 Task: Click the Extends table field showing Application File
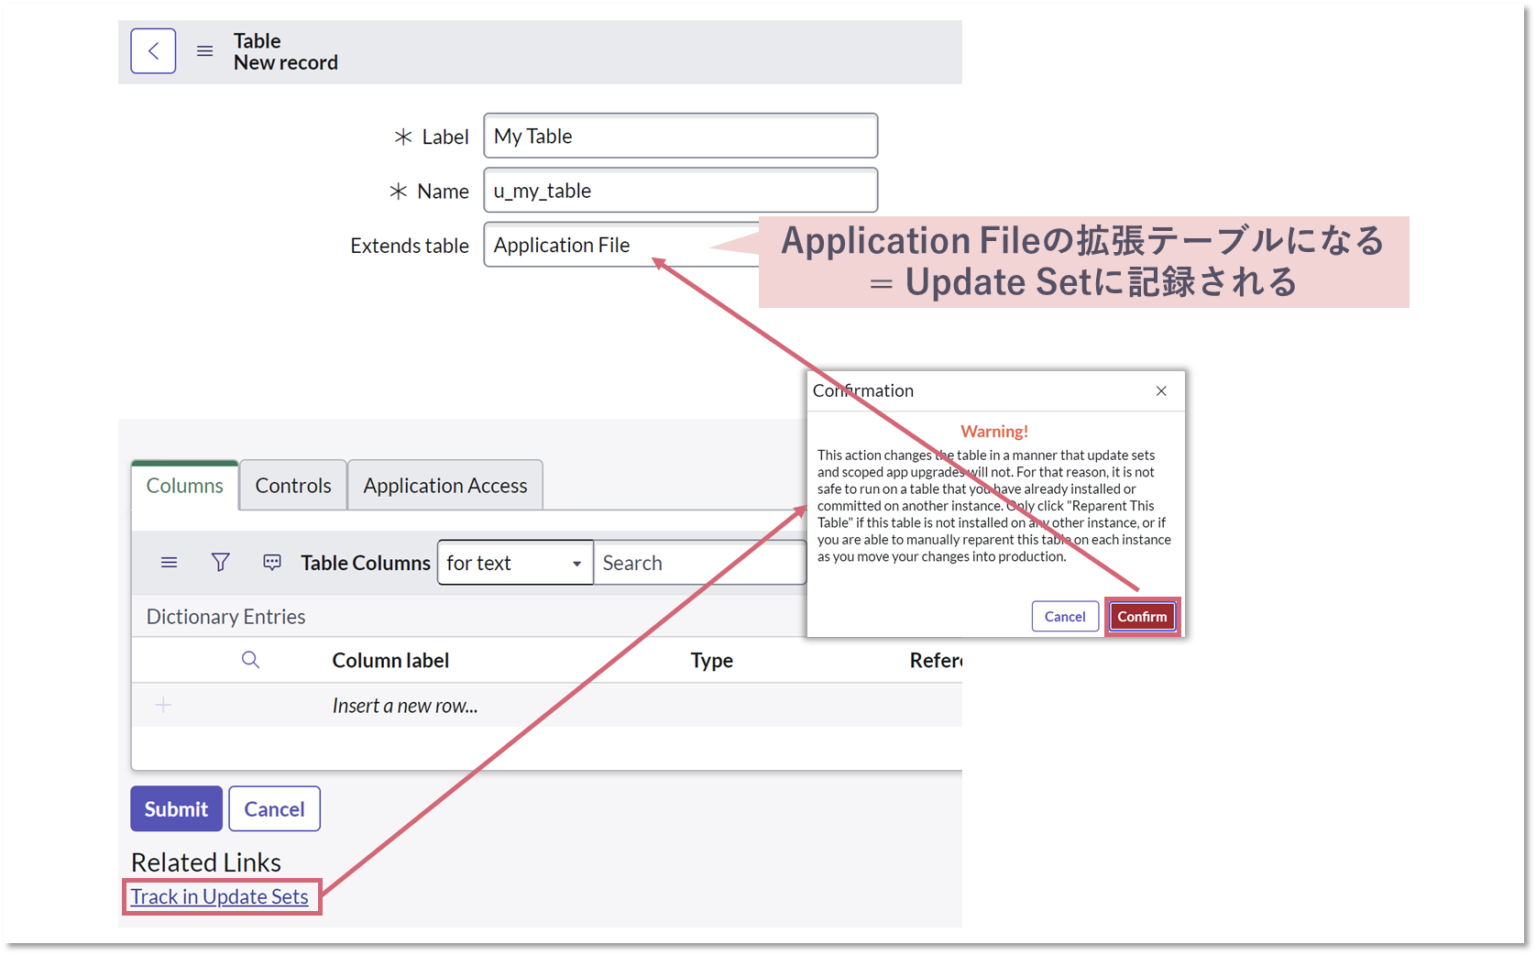pyautogui.click(x=600, y=245)
